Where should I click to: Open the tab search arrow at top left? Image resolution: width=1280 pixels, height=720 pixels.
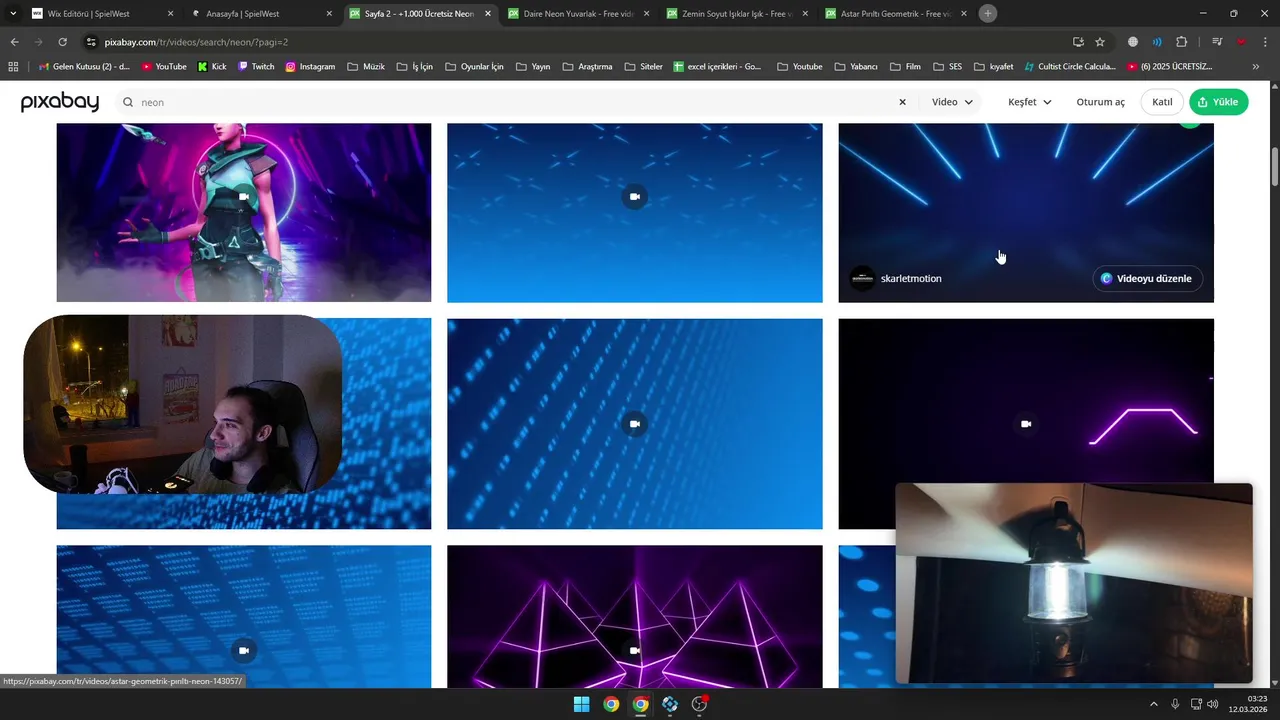coord(13,14)
